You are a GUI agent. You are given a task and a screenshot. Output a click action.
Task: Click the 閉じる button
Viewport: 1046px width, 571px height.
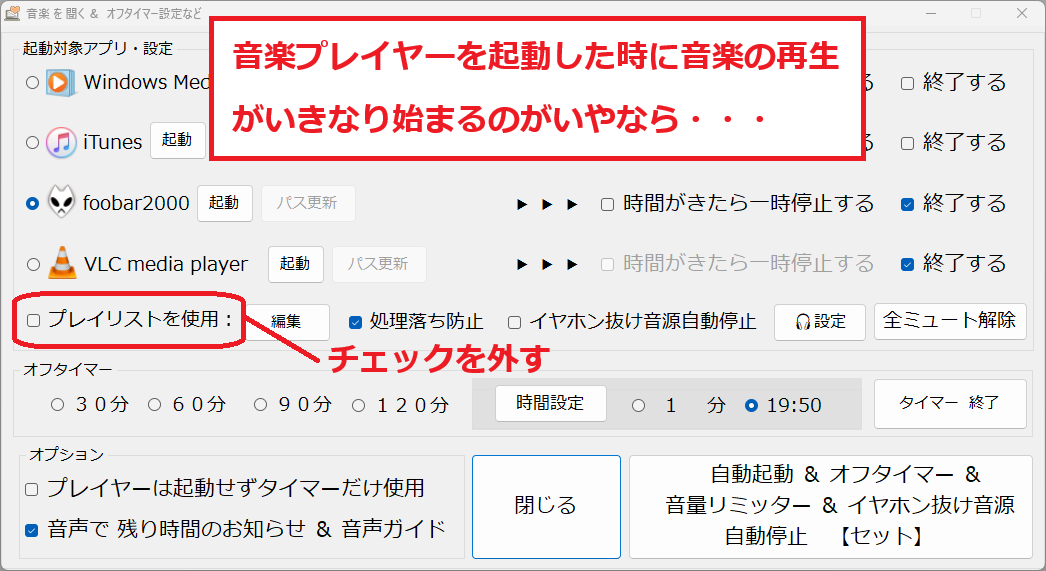pyautogui.click(x=546, y=506)
